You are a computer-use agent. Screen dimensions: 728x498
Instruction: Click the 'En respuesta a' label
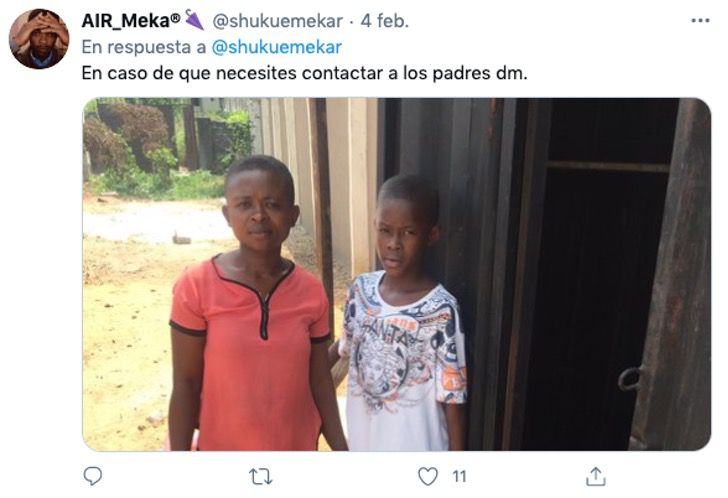(x=144, y=47)
